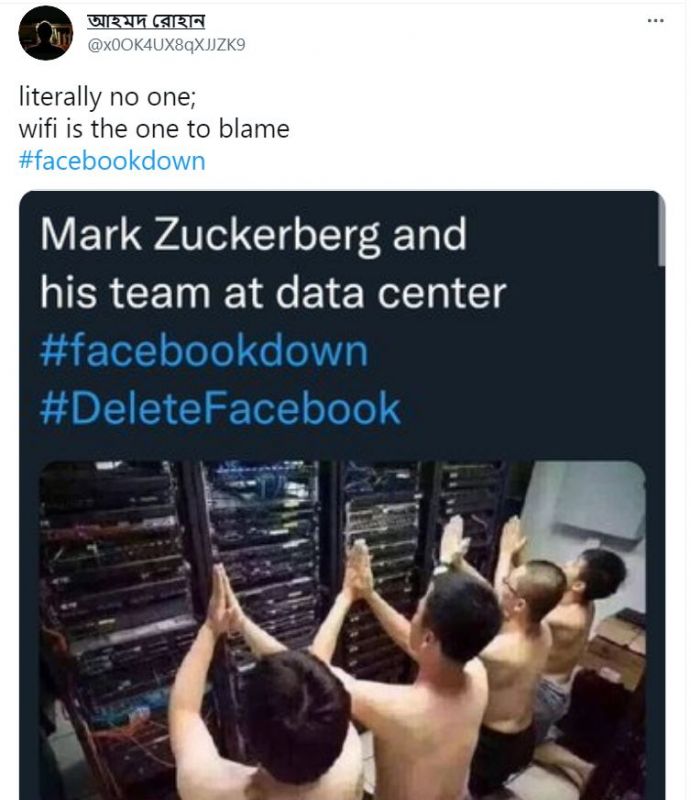691x800 pixels.
Task: Click #DeleteFacebook inside the embedded image
Action: [220, 409]
